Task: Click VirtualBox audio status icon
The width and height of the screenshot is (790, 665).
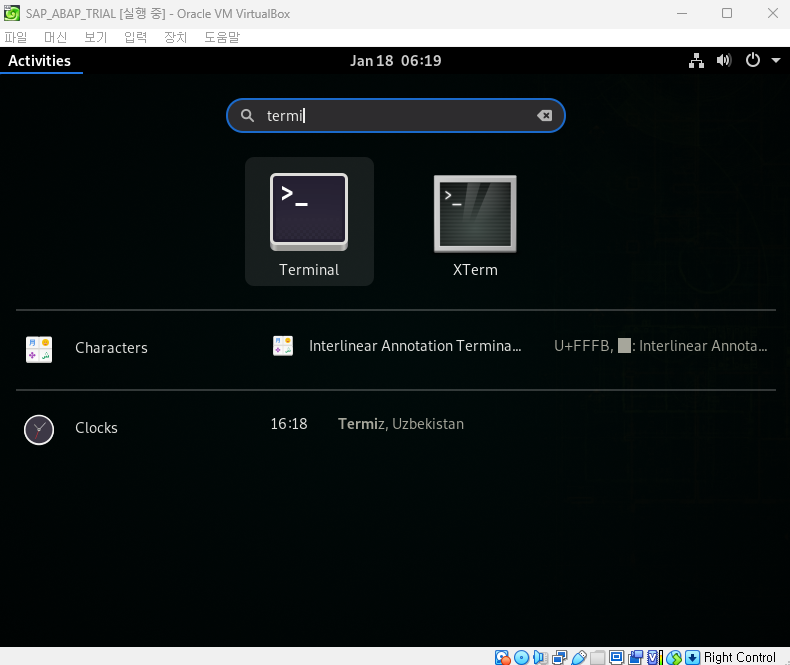Action: tap(540, 657)
